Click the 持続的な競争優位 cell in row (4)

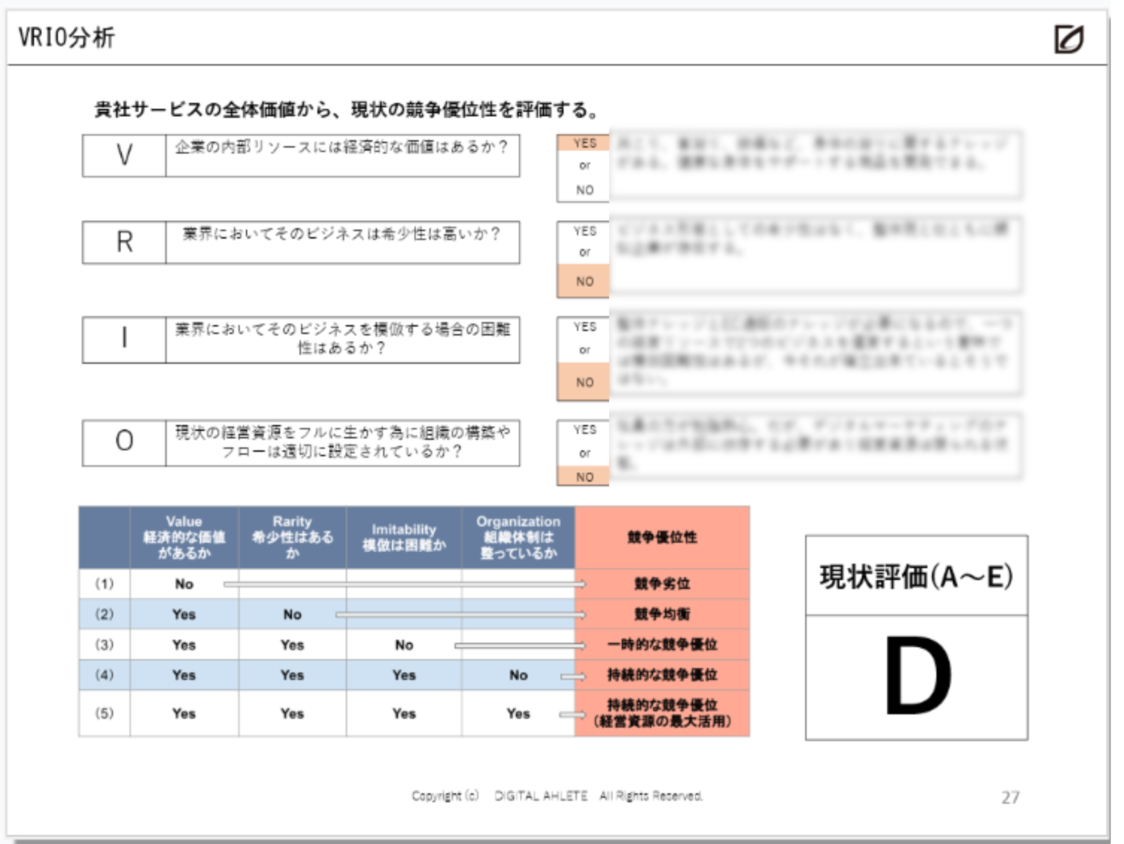pyautogui.click(x=662, y=675)
